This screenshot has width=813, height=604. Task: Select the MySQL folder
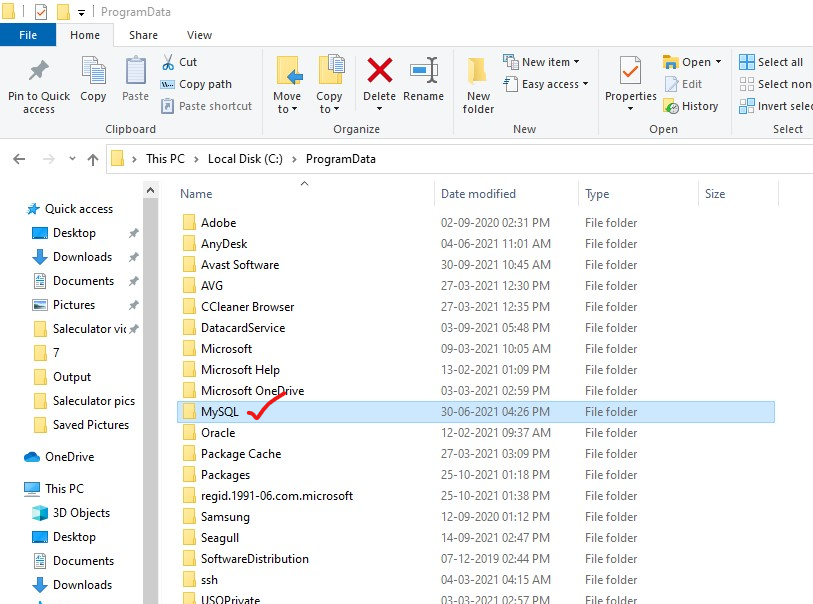click(476, 412)
